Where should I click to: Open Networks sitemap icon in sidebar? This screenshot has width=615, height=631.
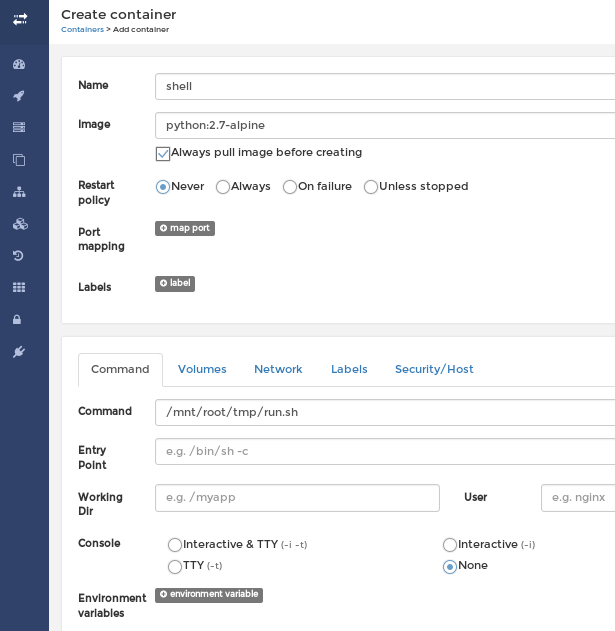(19, 192)
